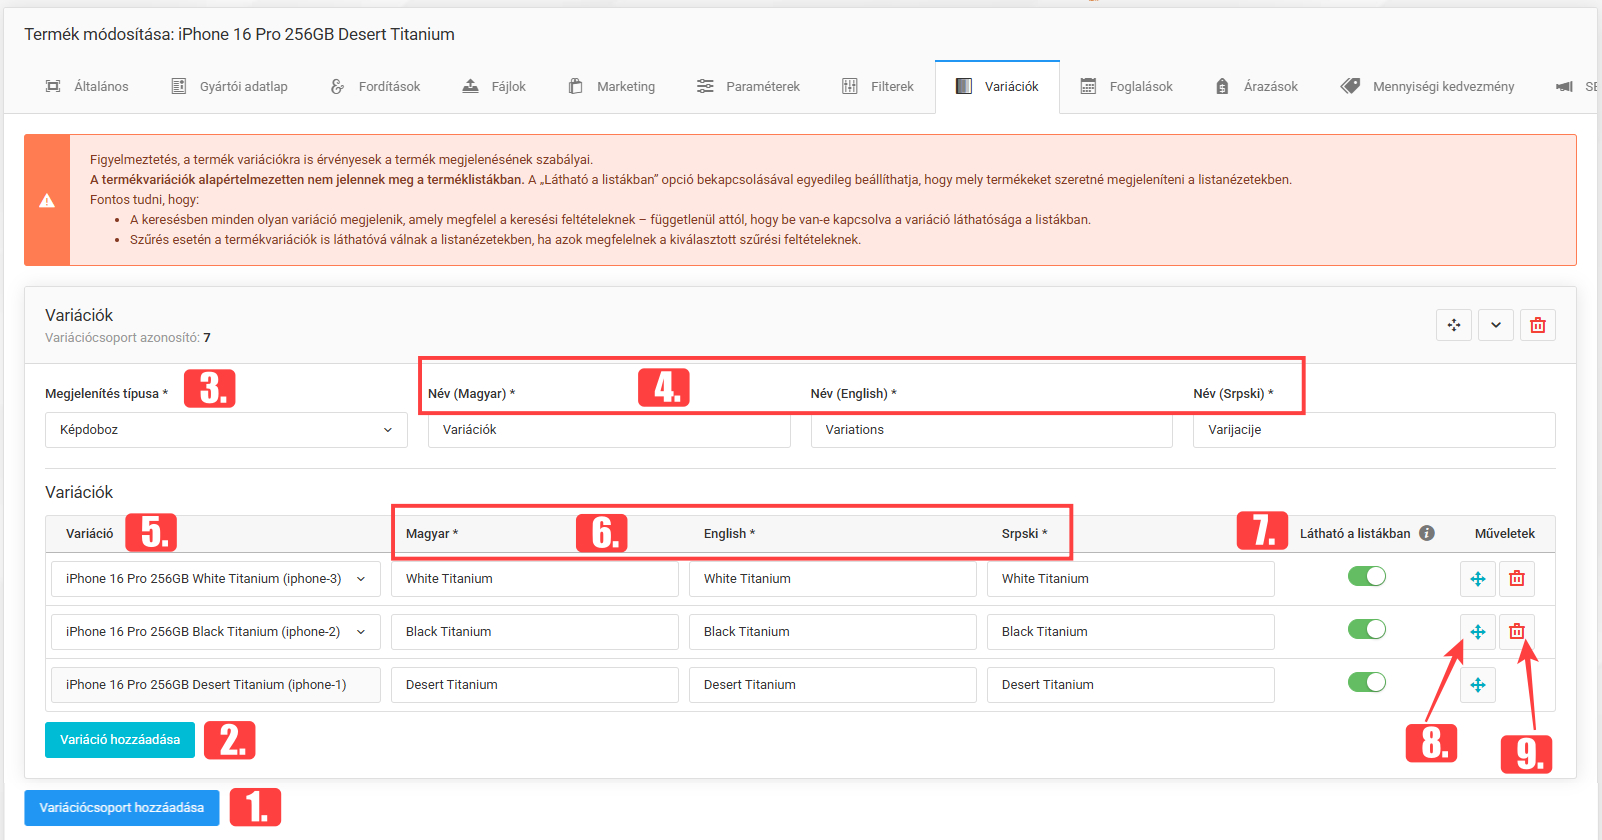Edit Srpski name field for Desert Titanium
Viewport: 1602px width, 840px height.
tap(1131, 685)
